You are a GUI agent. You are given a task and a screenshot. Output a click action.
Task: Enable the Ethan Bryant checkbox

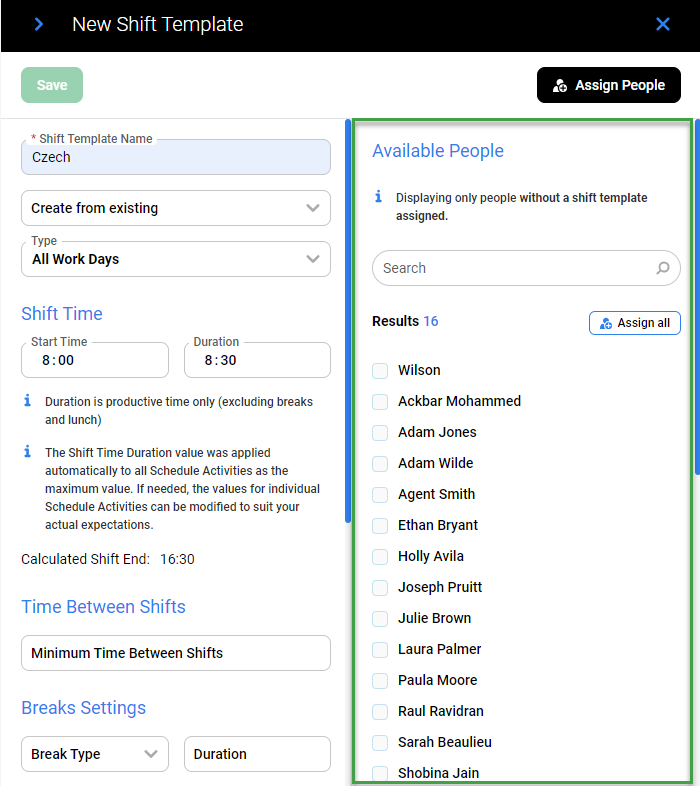(380, 526)
